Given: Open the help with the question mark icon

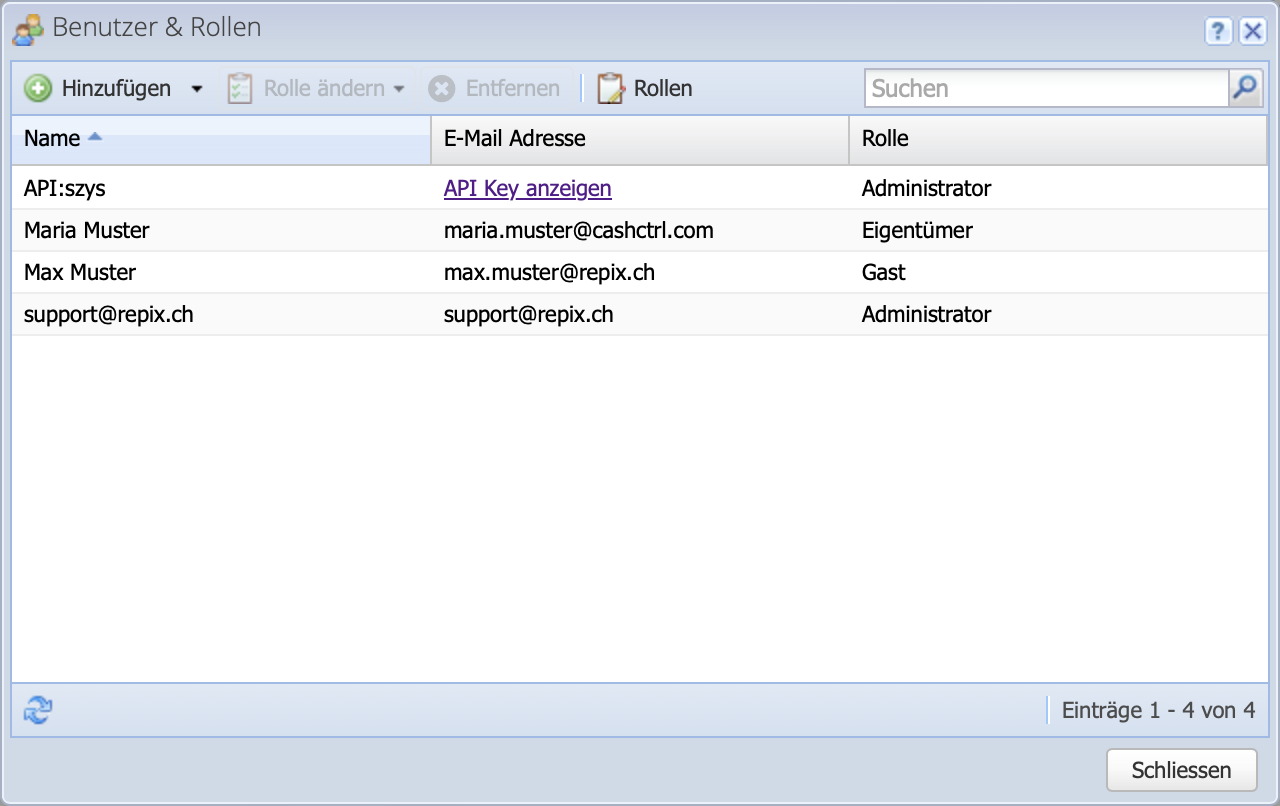Looking at the screenshot, I should click(x=1218, y=31).
